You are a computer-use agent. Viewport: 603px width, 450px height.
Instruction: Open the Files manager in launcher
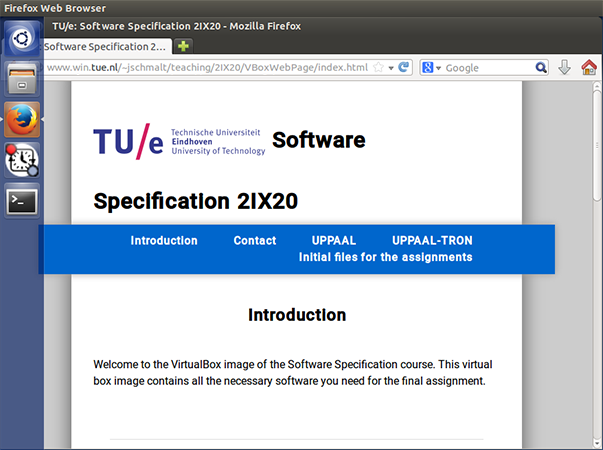[x=21, y=80]
